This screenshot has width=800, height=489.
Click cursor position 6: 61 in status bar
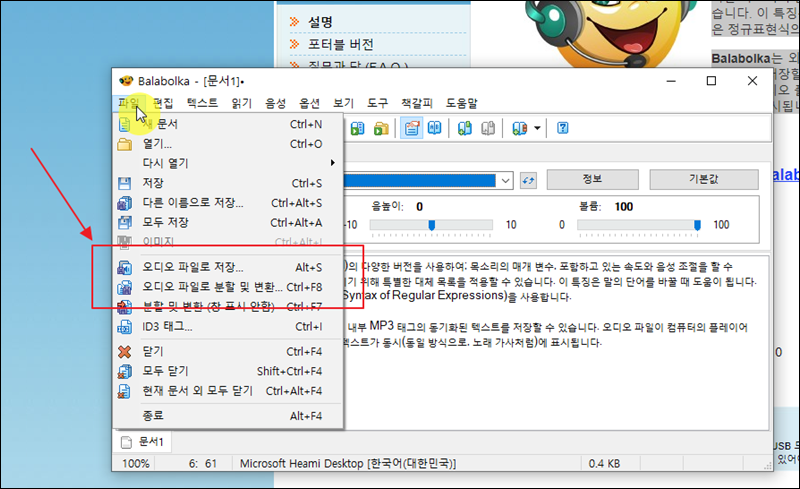[203, 463]
